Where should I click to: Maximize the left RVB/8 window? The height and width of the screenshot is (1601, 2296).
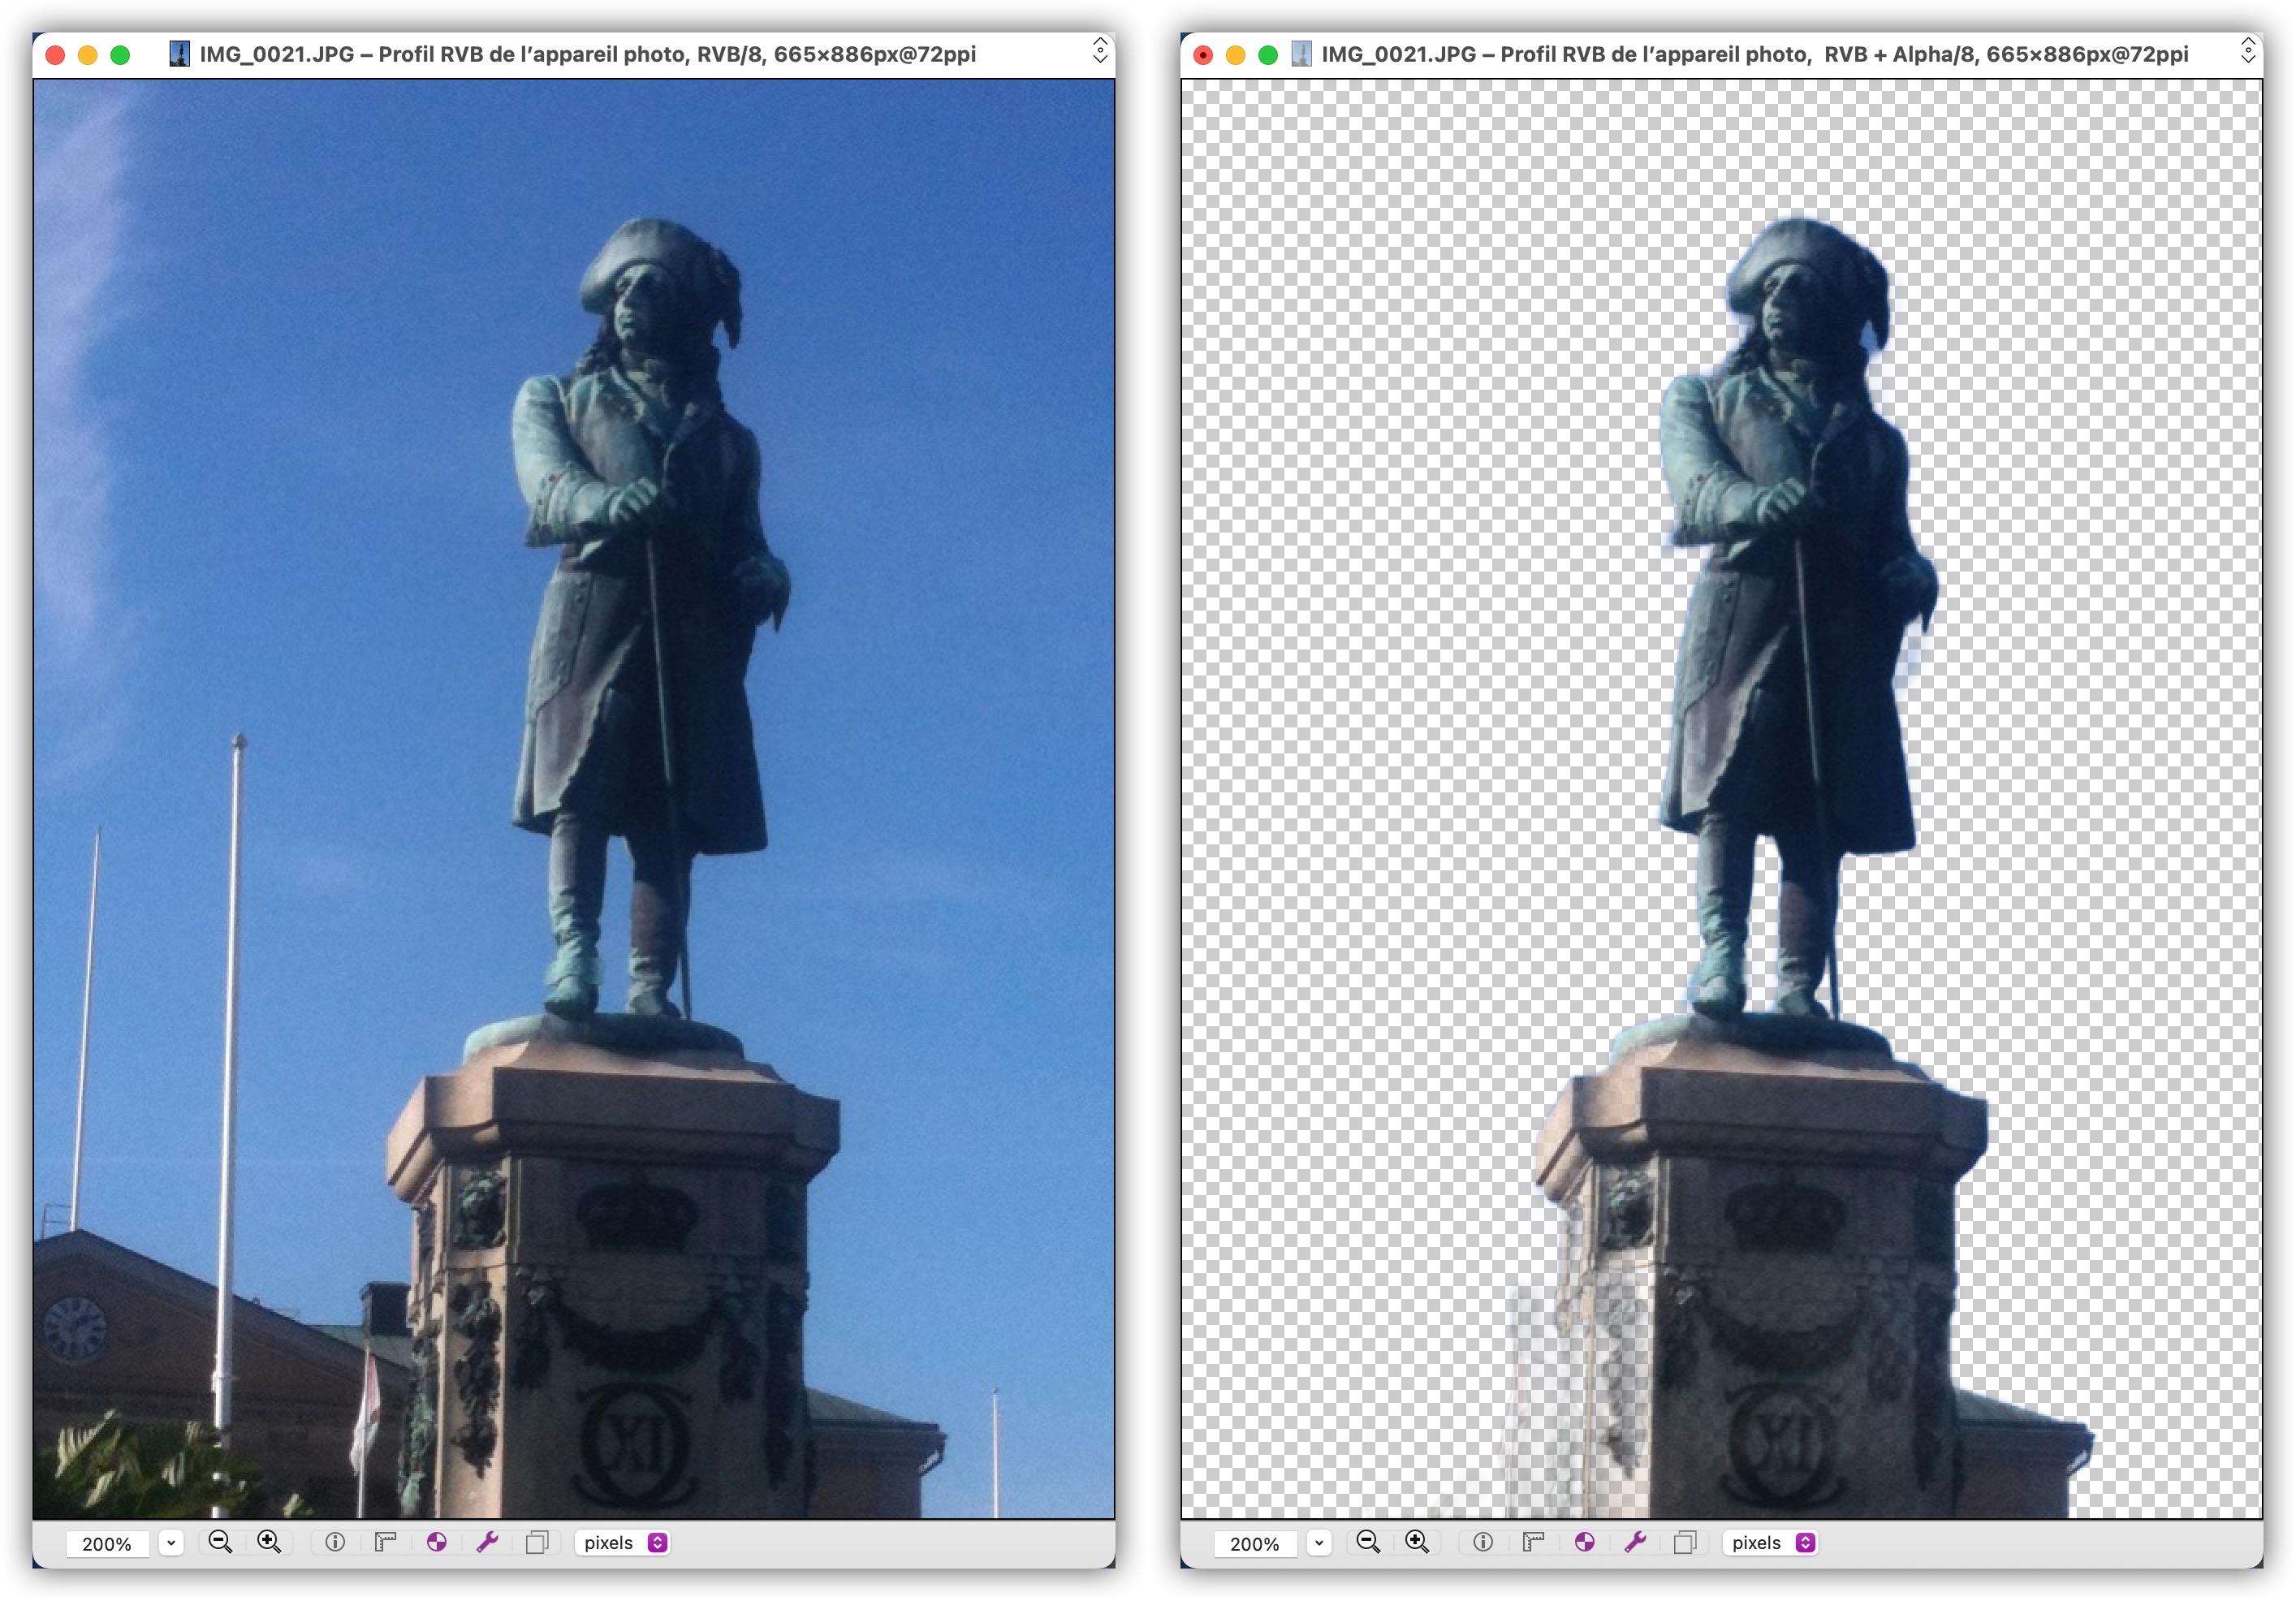(120, 55)
